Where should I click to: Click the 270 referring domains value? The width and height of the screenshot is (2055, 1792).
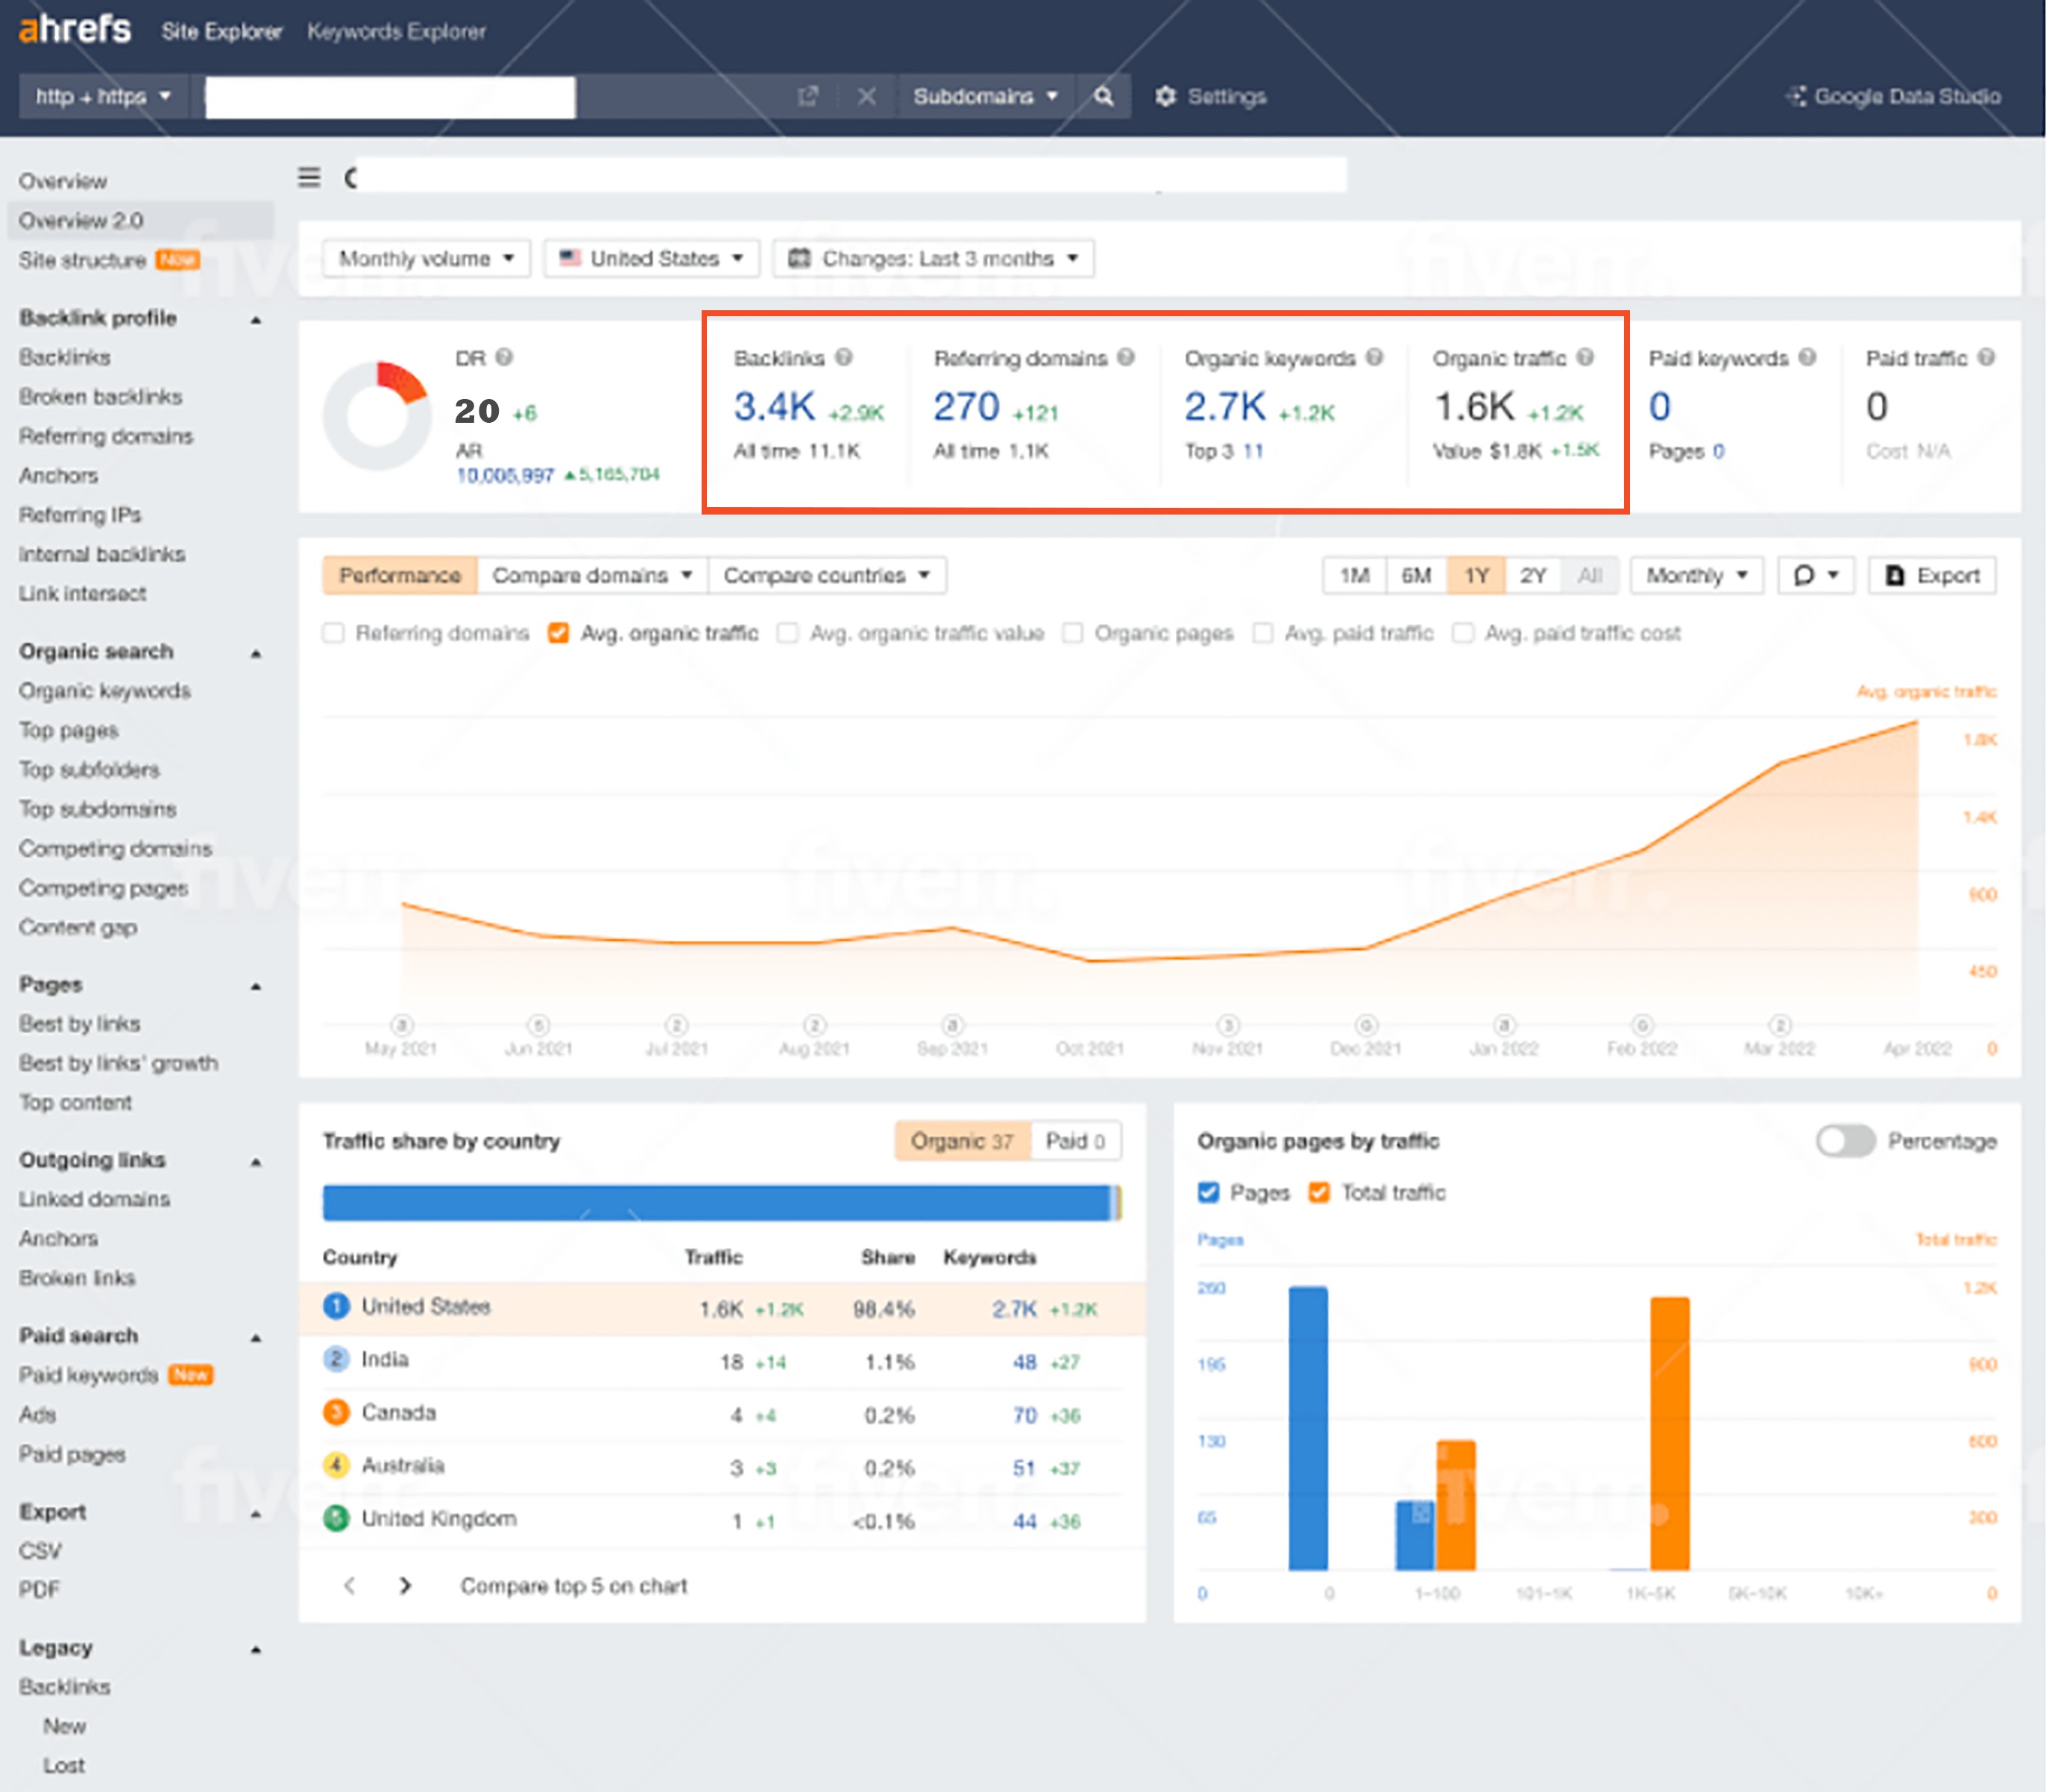pyautogui.click(x=967, y=406)
